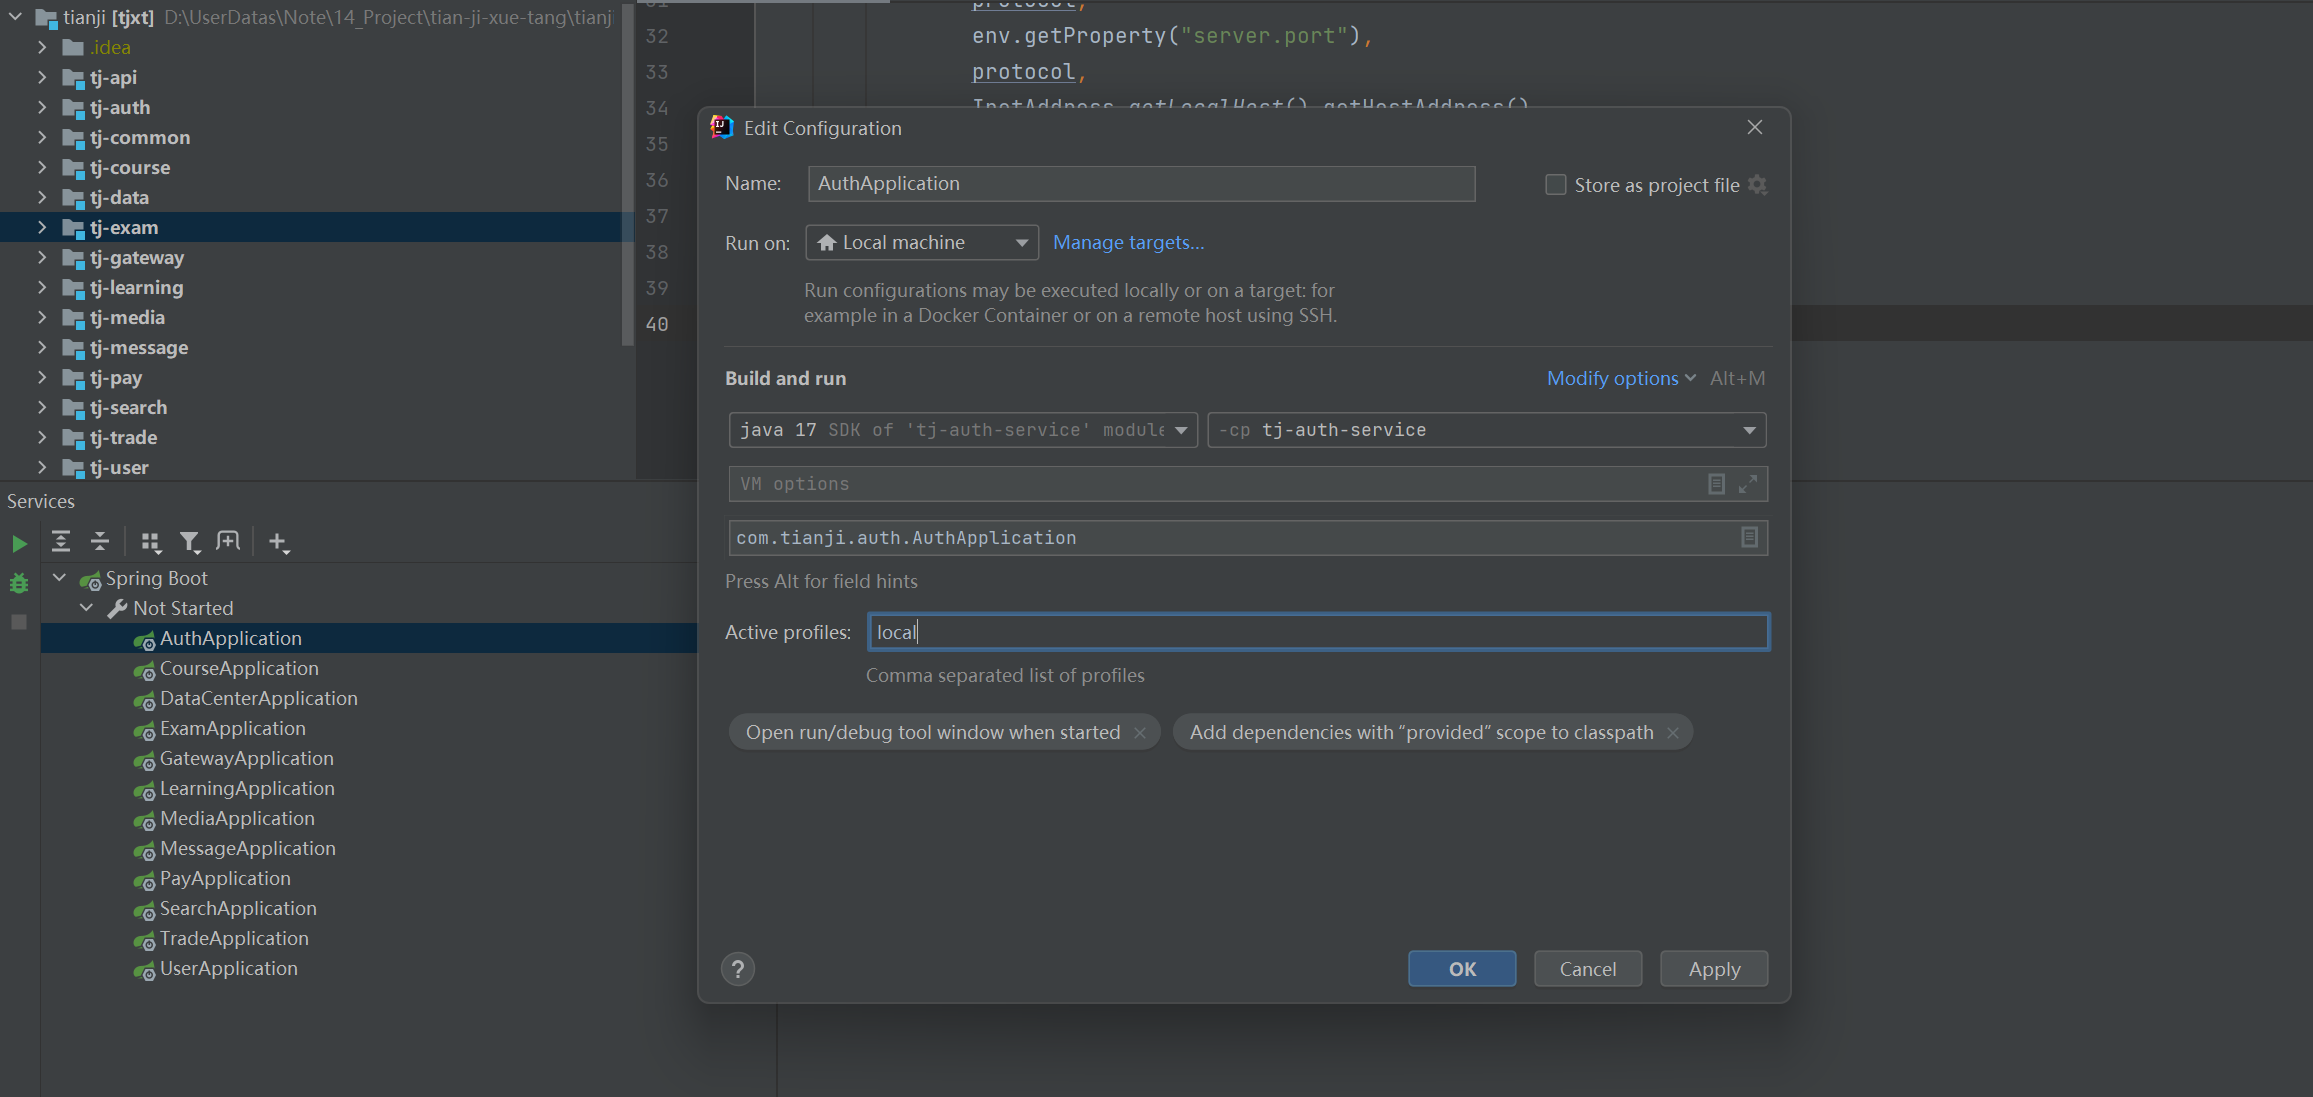The width and height of the screenshot is (2313, 1097).
Task: Select GatewayApplication in Services tree
Action: [x=246, y=759]
